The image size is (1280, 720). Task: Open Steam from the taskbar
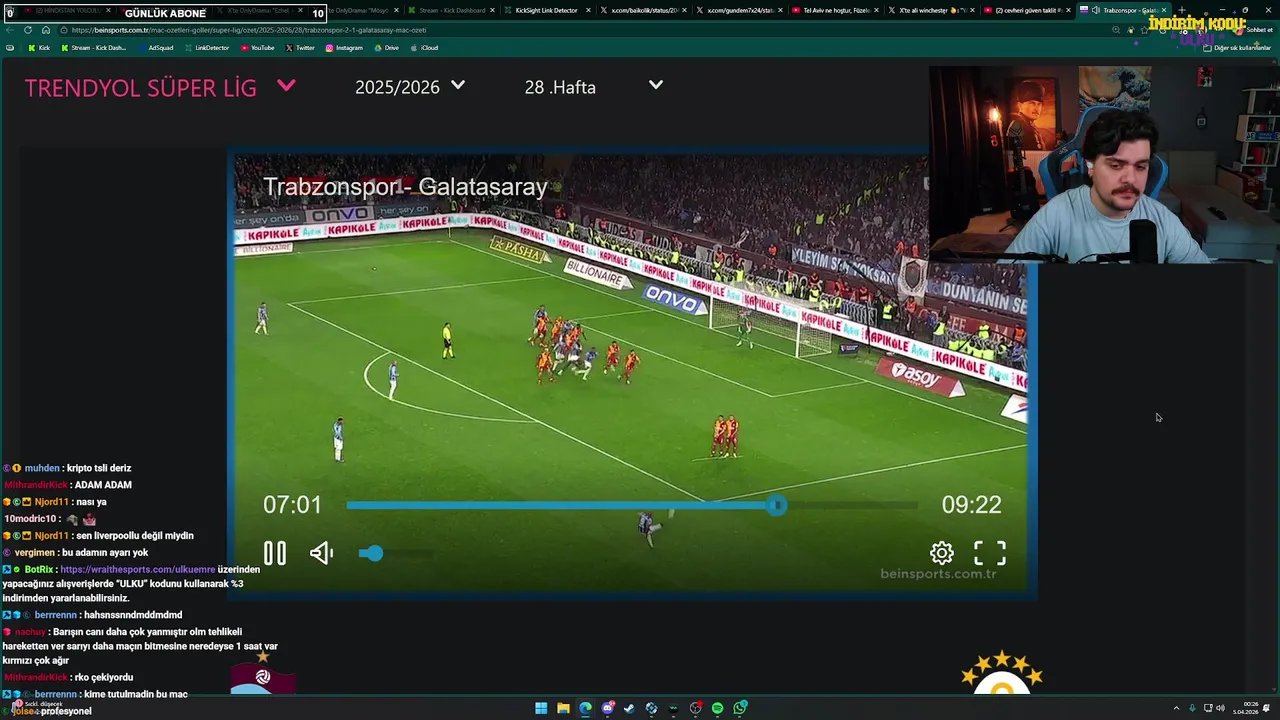pyautogui.click(x=629, y=708)
